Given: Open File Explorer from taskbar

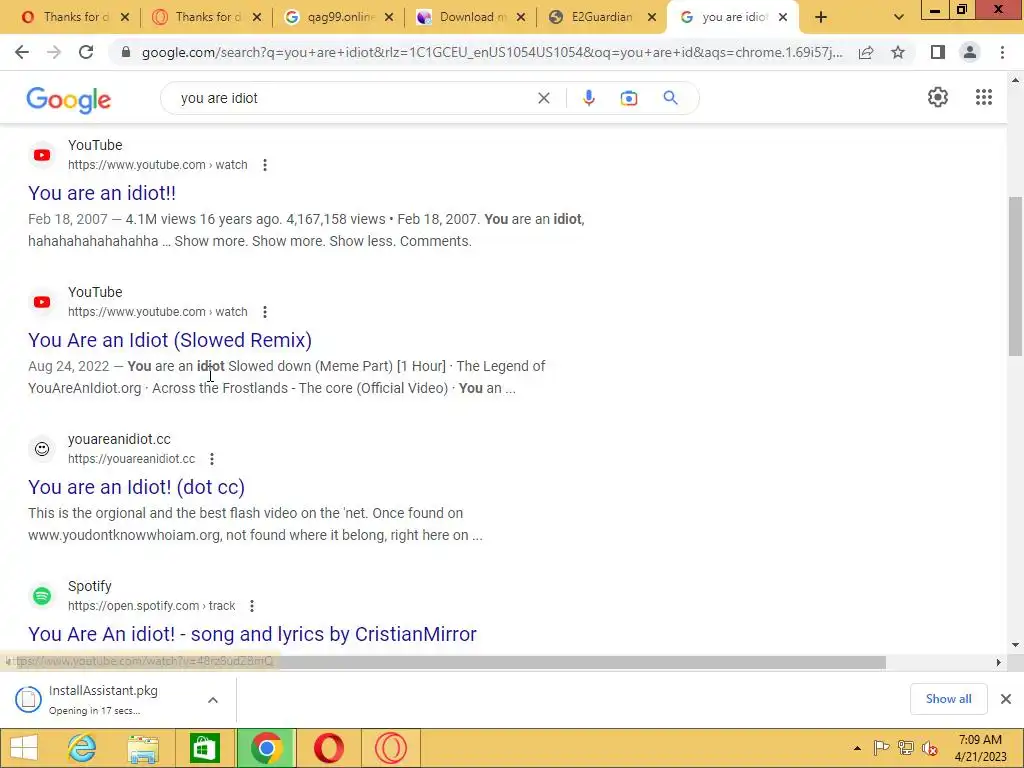Looking at the screenshot, I should 143,748.
